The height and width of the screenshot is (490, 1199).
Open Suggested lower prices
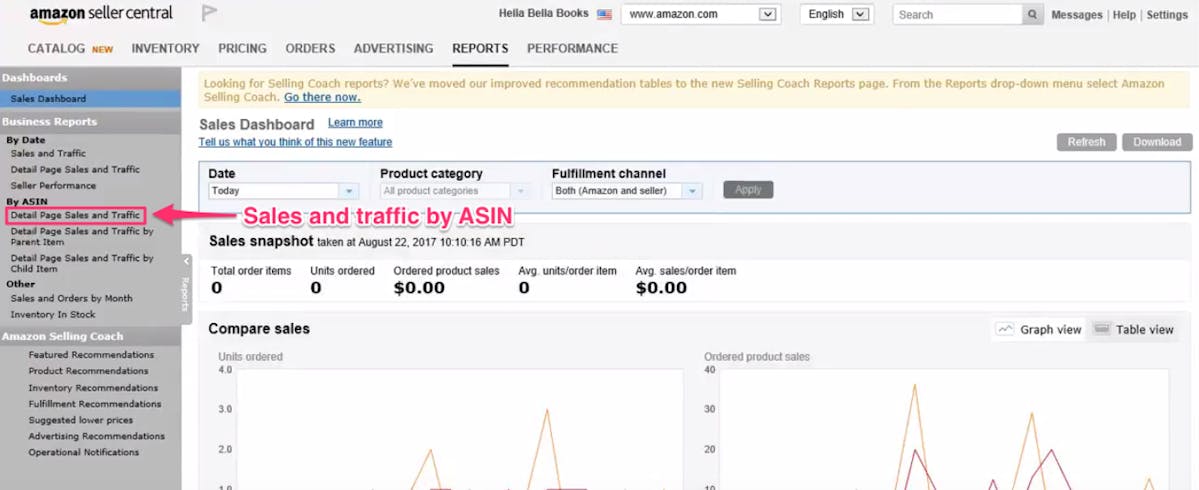tap(80, 420)
